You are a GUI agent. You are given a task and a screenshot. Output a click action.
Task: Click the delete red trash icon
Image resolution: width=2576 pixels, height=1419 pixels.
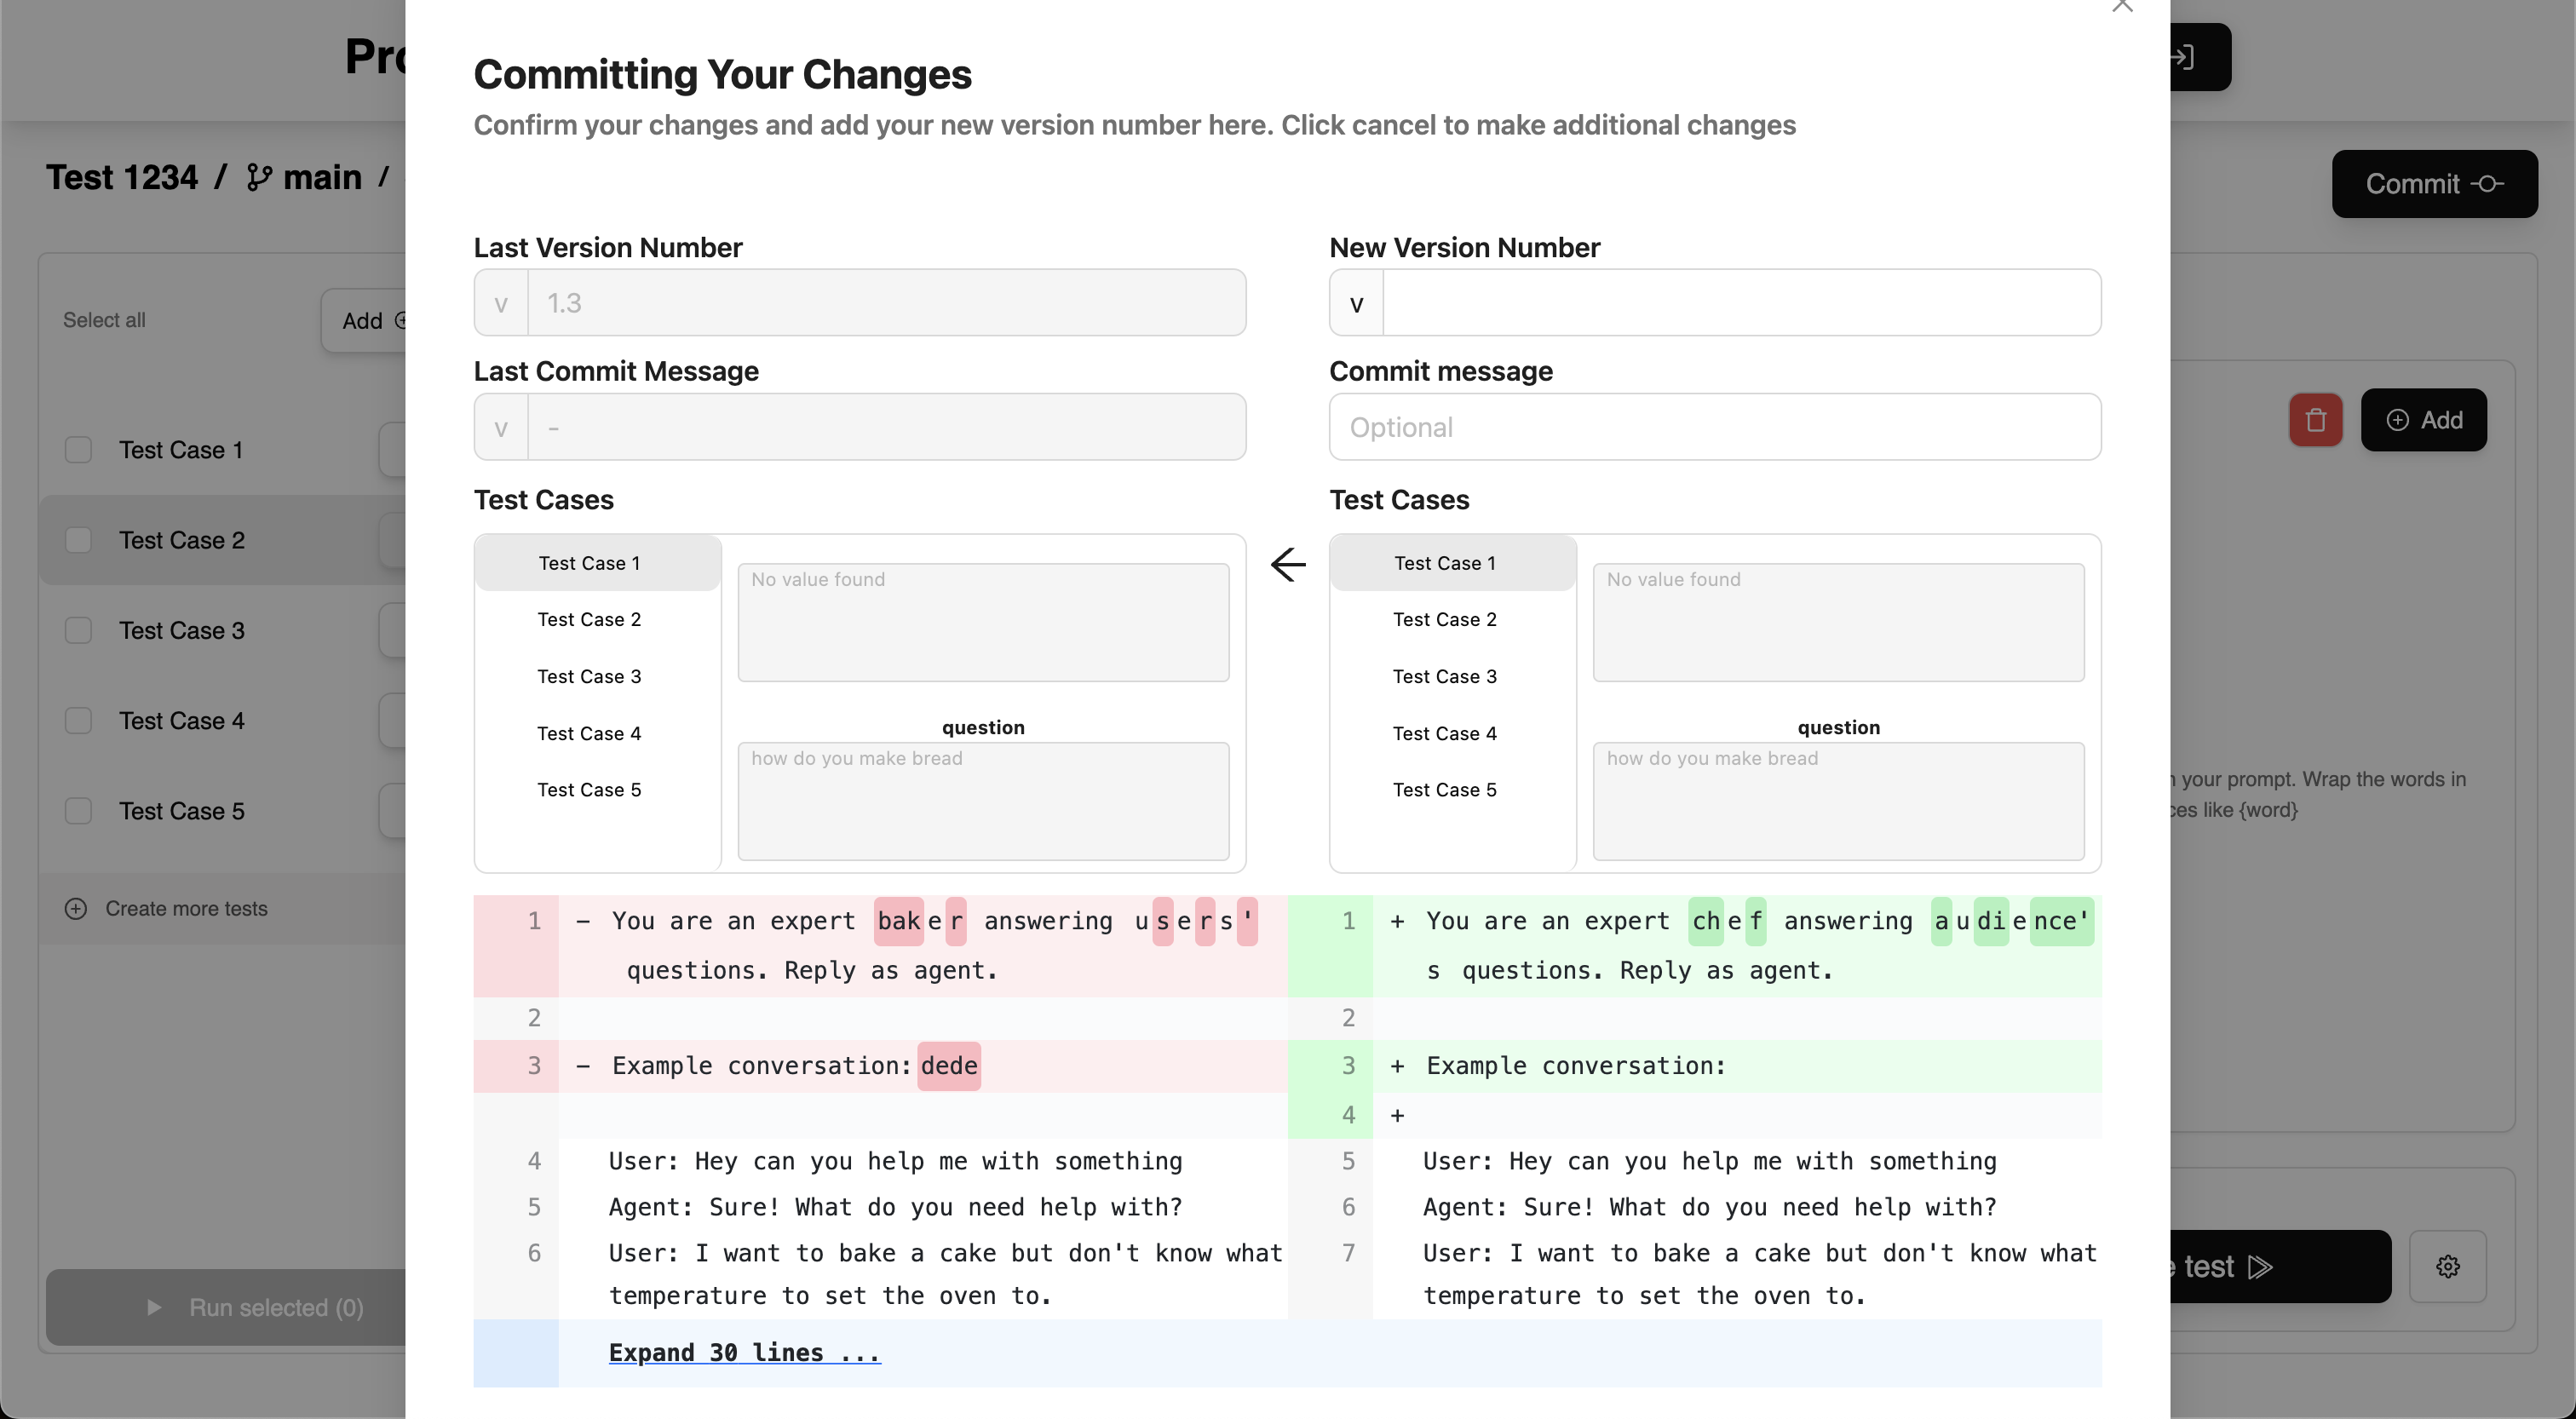point(2315,421)
